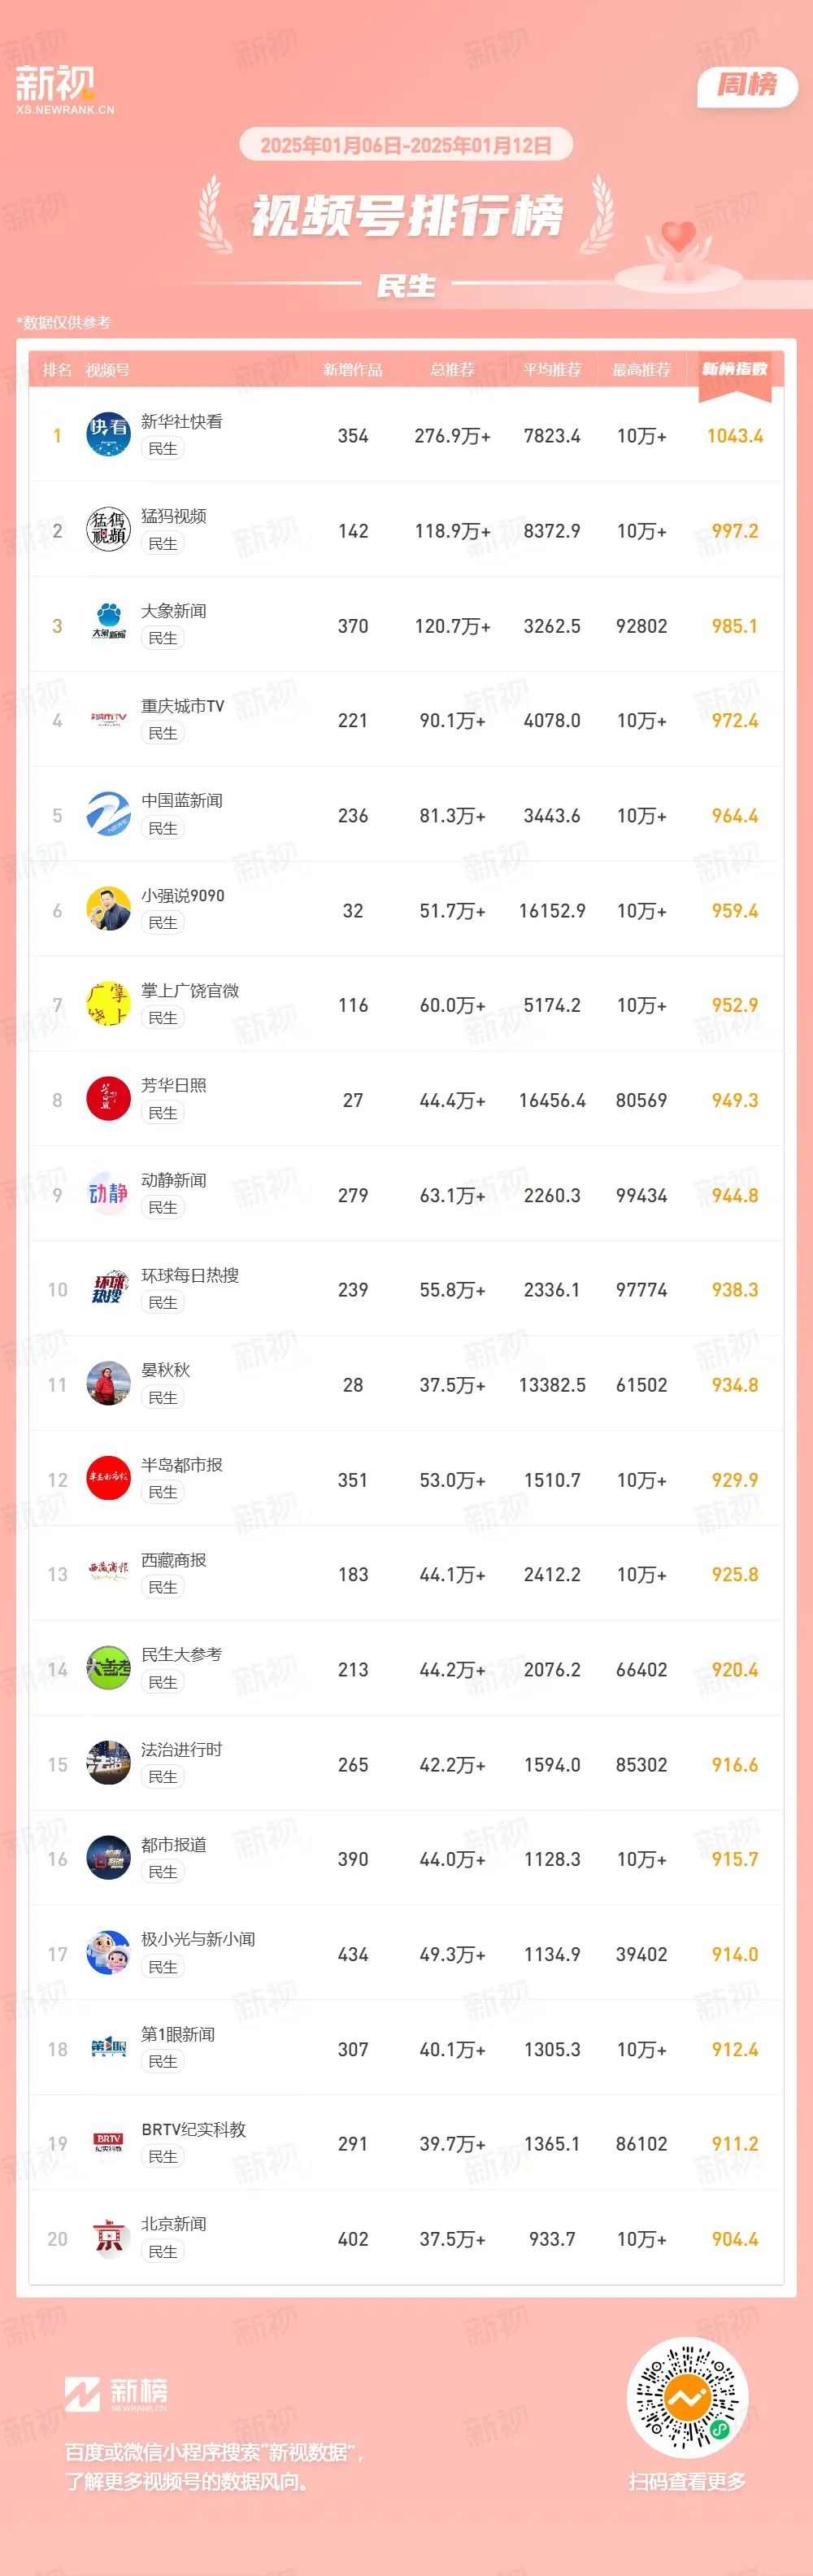The image size is (813, 2576).
Task: Sort by 新增作品 column header
Action: 352,370
